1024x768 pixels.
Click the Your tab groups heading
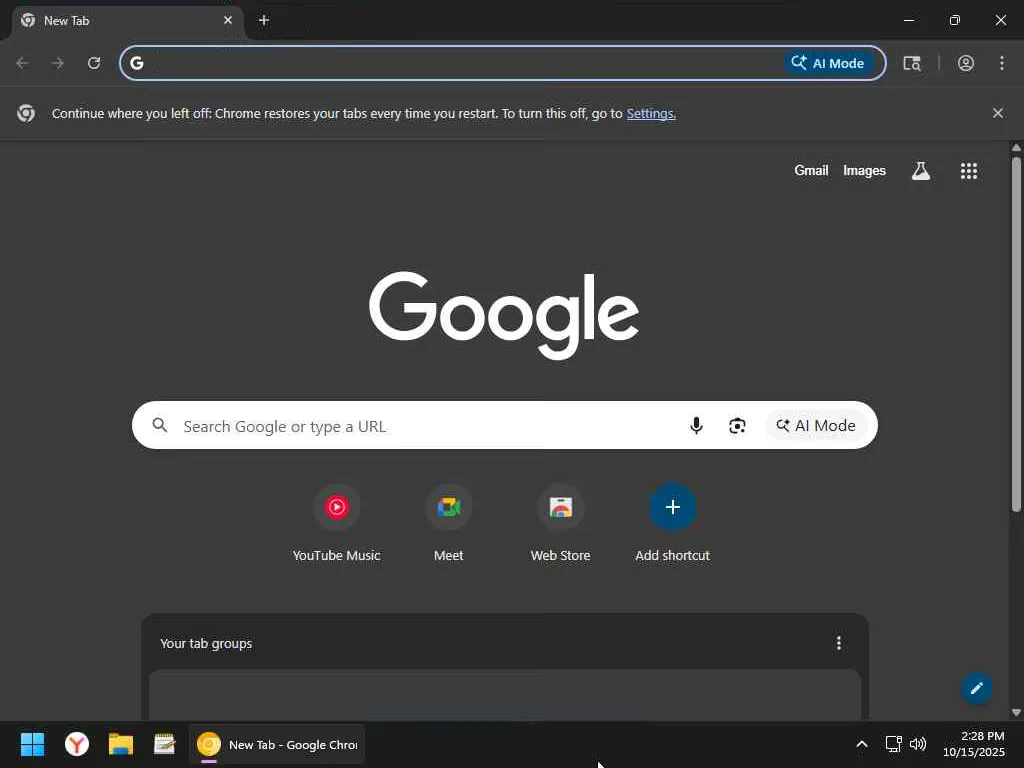tap(206, 643)
